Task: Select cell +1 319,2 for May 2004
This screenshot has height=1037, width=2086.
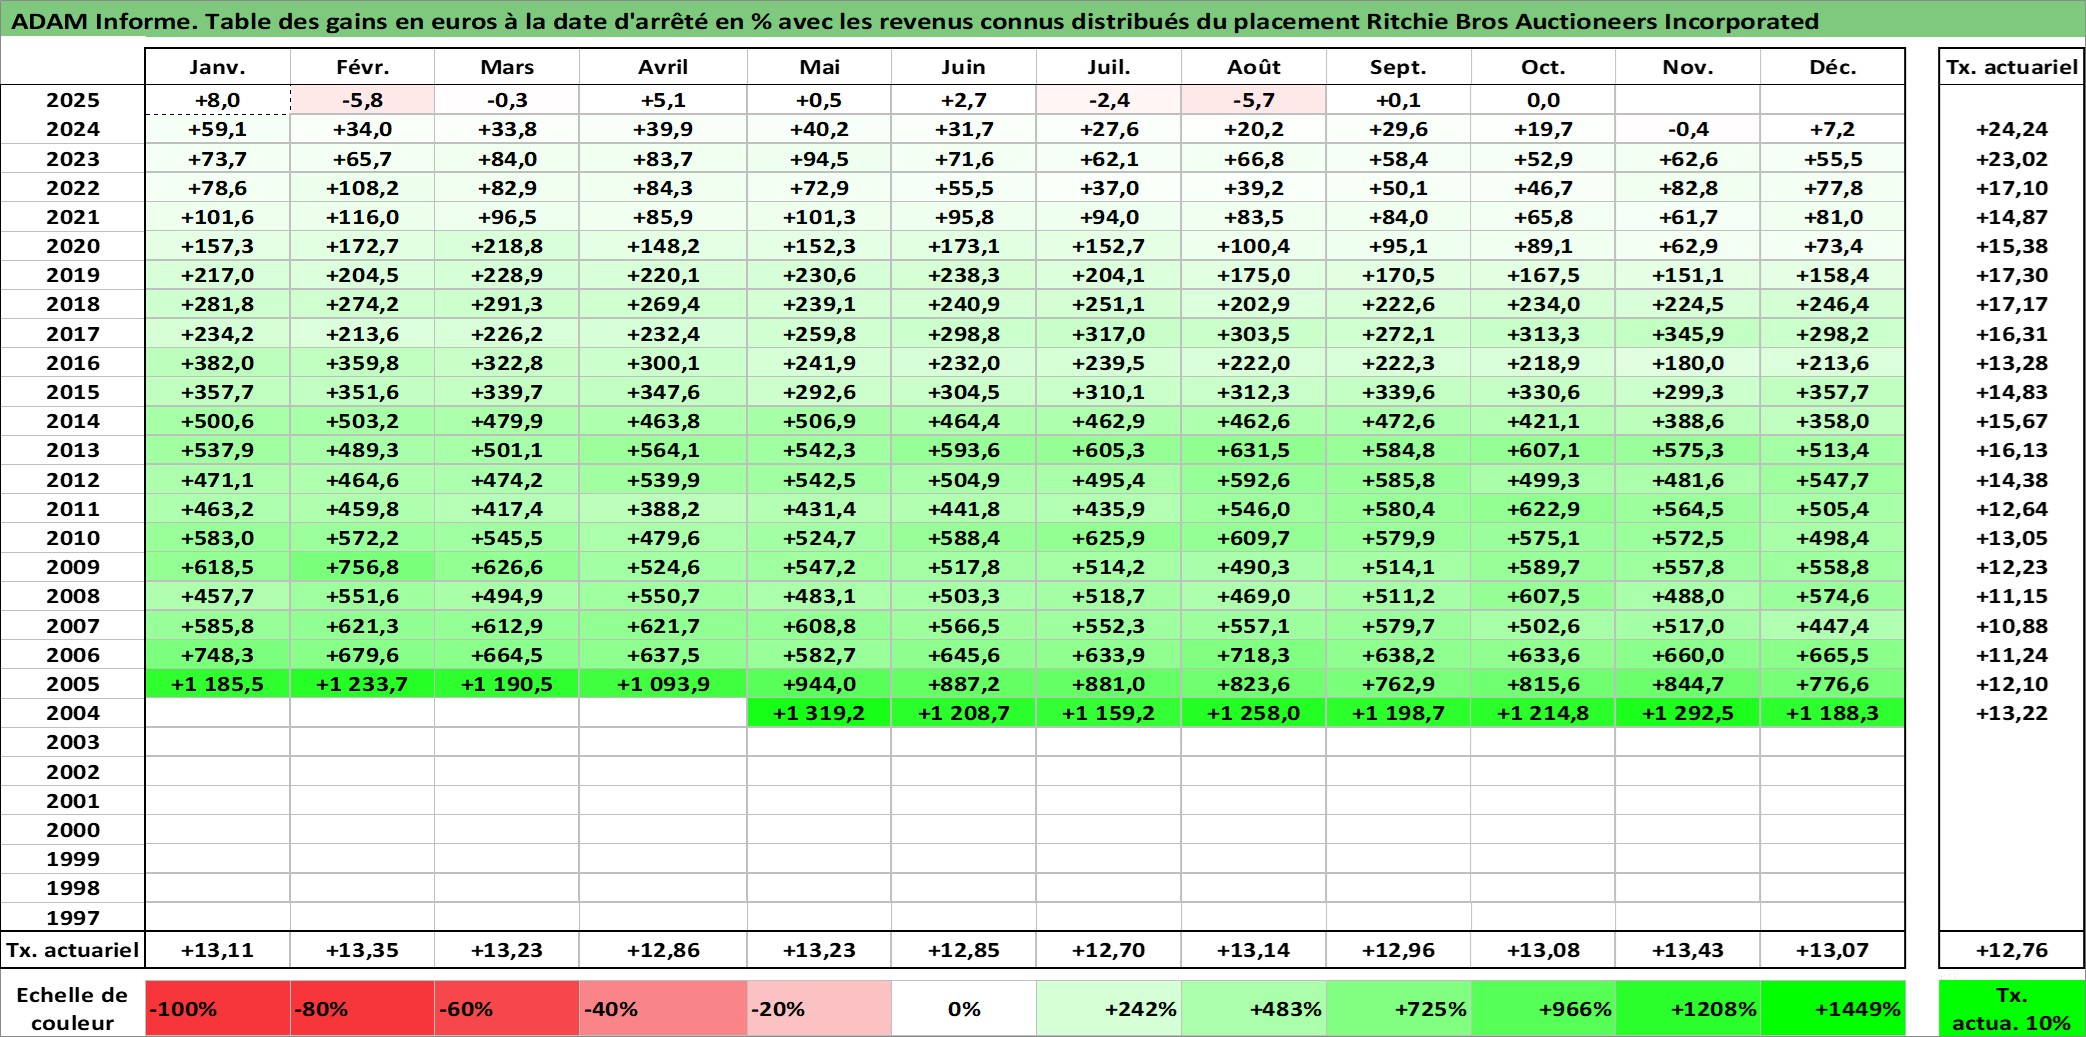Action: click(x=819, y=713)
